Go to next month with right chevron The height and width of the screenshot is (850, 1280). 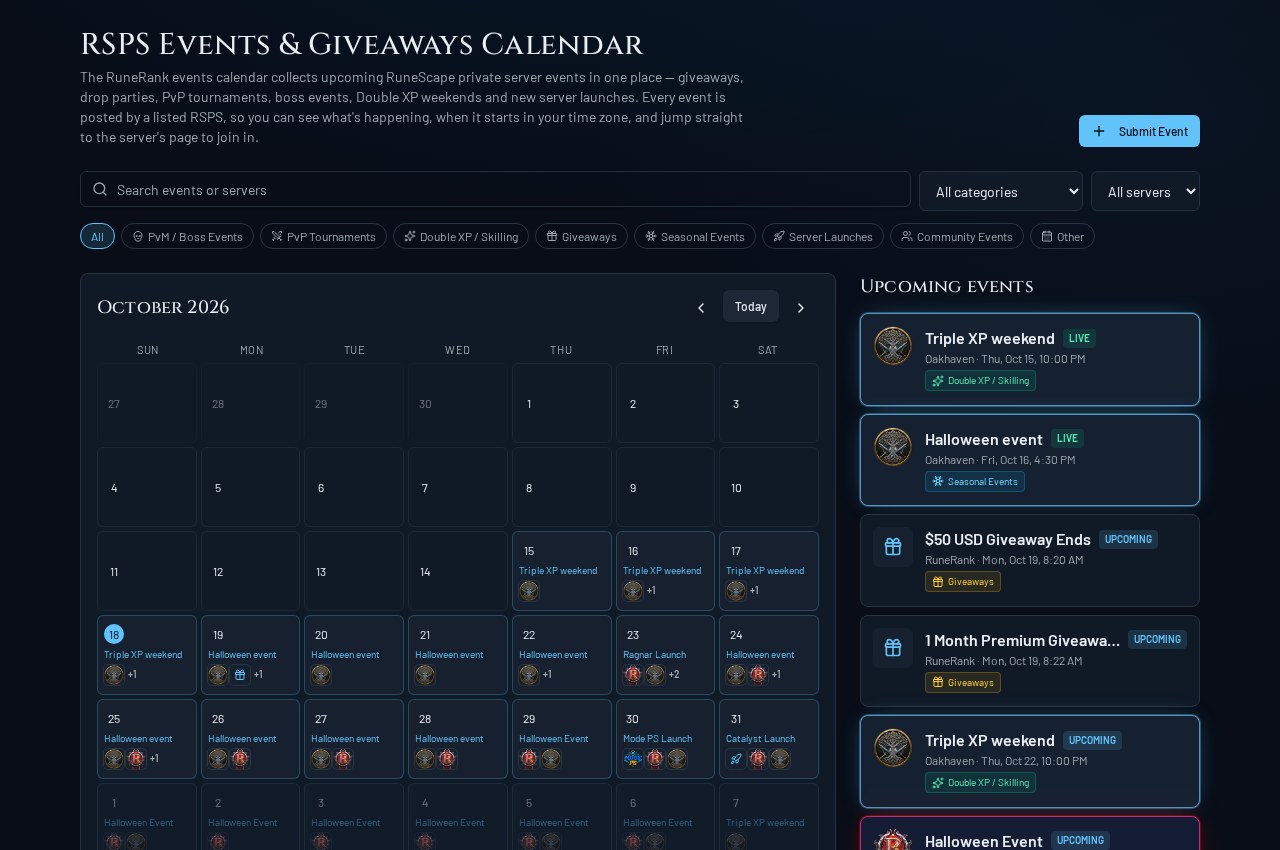tap(801, 308)
